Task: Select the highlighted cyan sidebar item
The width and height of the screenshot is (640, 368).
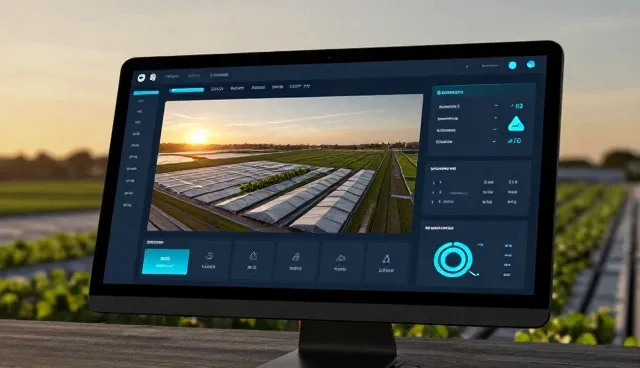Action: point(146,93)
